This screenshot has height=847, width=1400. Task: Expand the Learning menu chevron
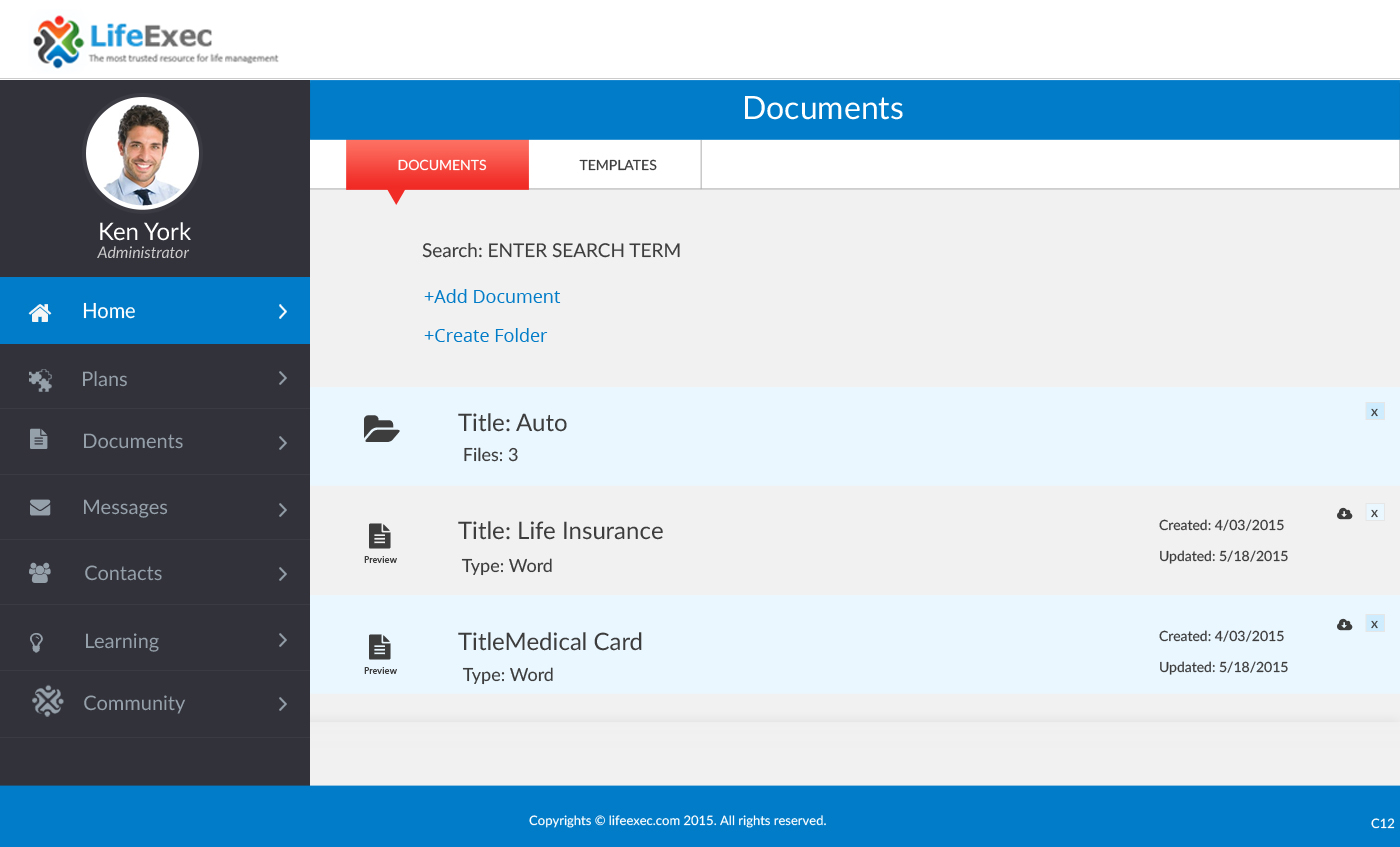tap(283, 640)
